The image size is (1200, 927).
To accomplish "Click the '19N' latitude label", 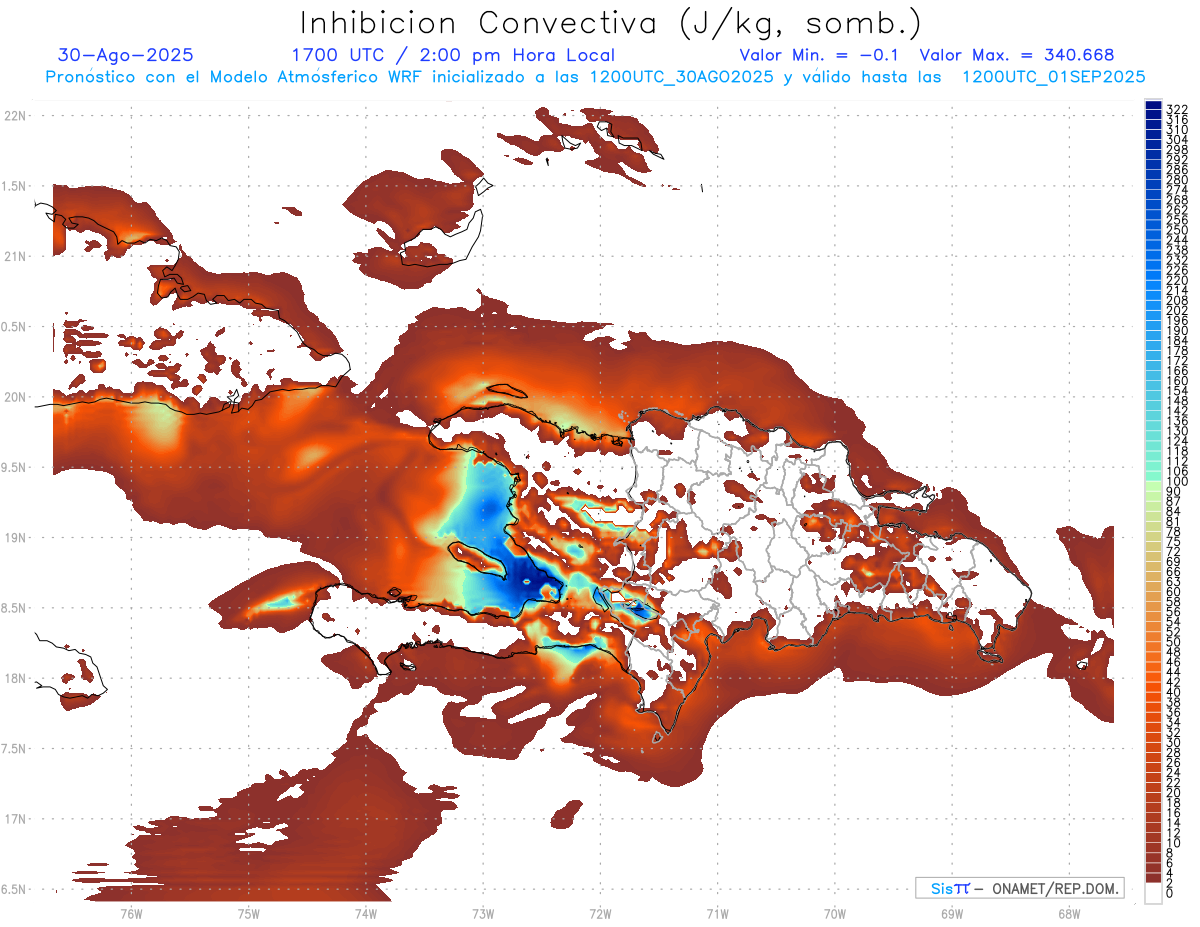I will click(14, 538).
